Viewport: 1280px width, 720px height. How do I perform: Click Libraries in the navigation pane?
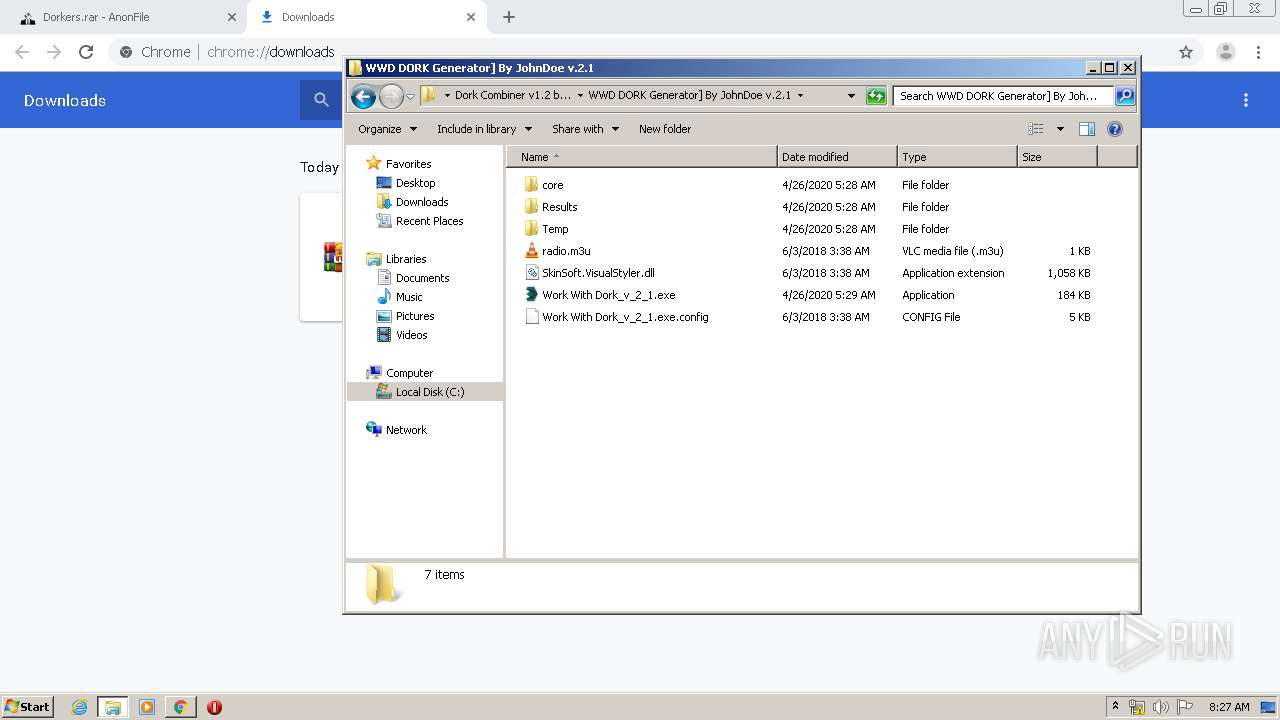tap(406, 259)
